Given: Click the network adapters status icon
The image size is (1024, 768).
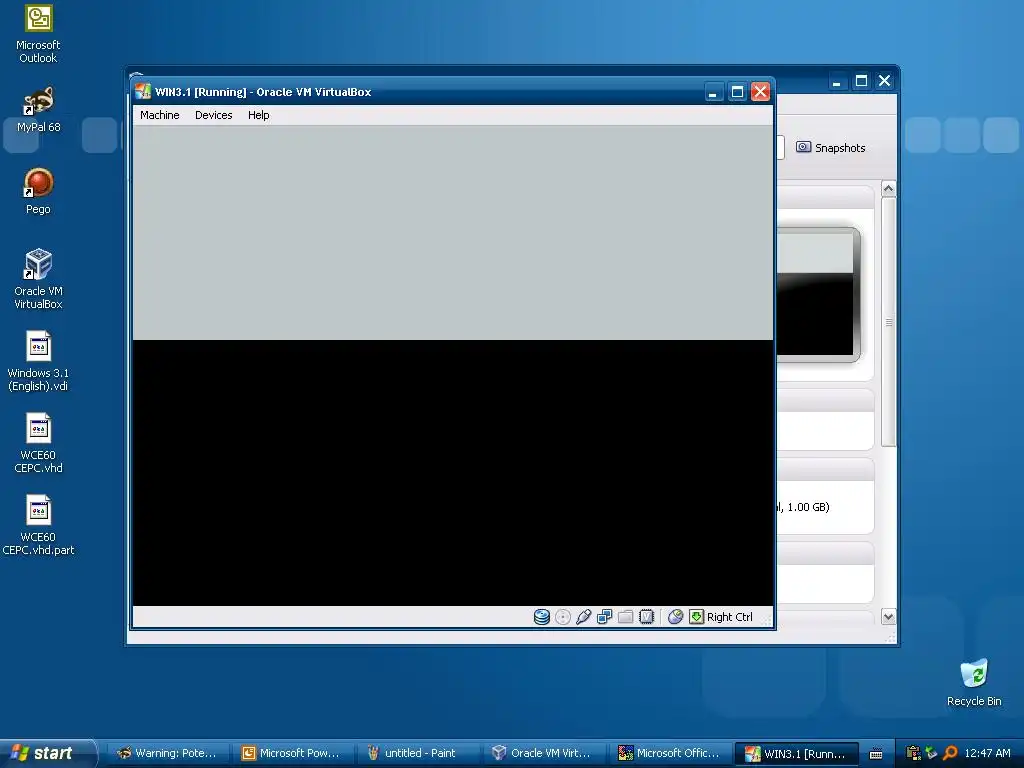Looking at the screenshot, I should 604,616.
